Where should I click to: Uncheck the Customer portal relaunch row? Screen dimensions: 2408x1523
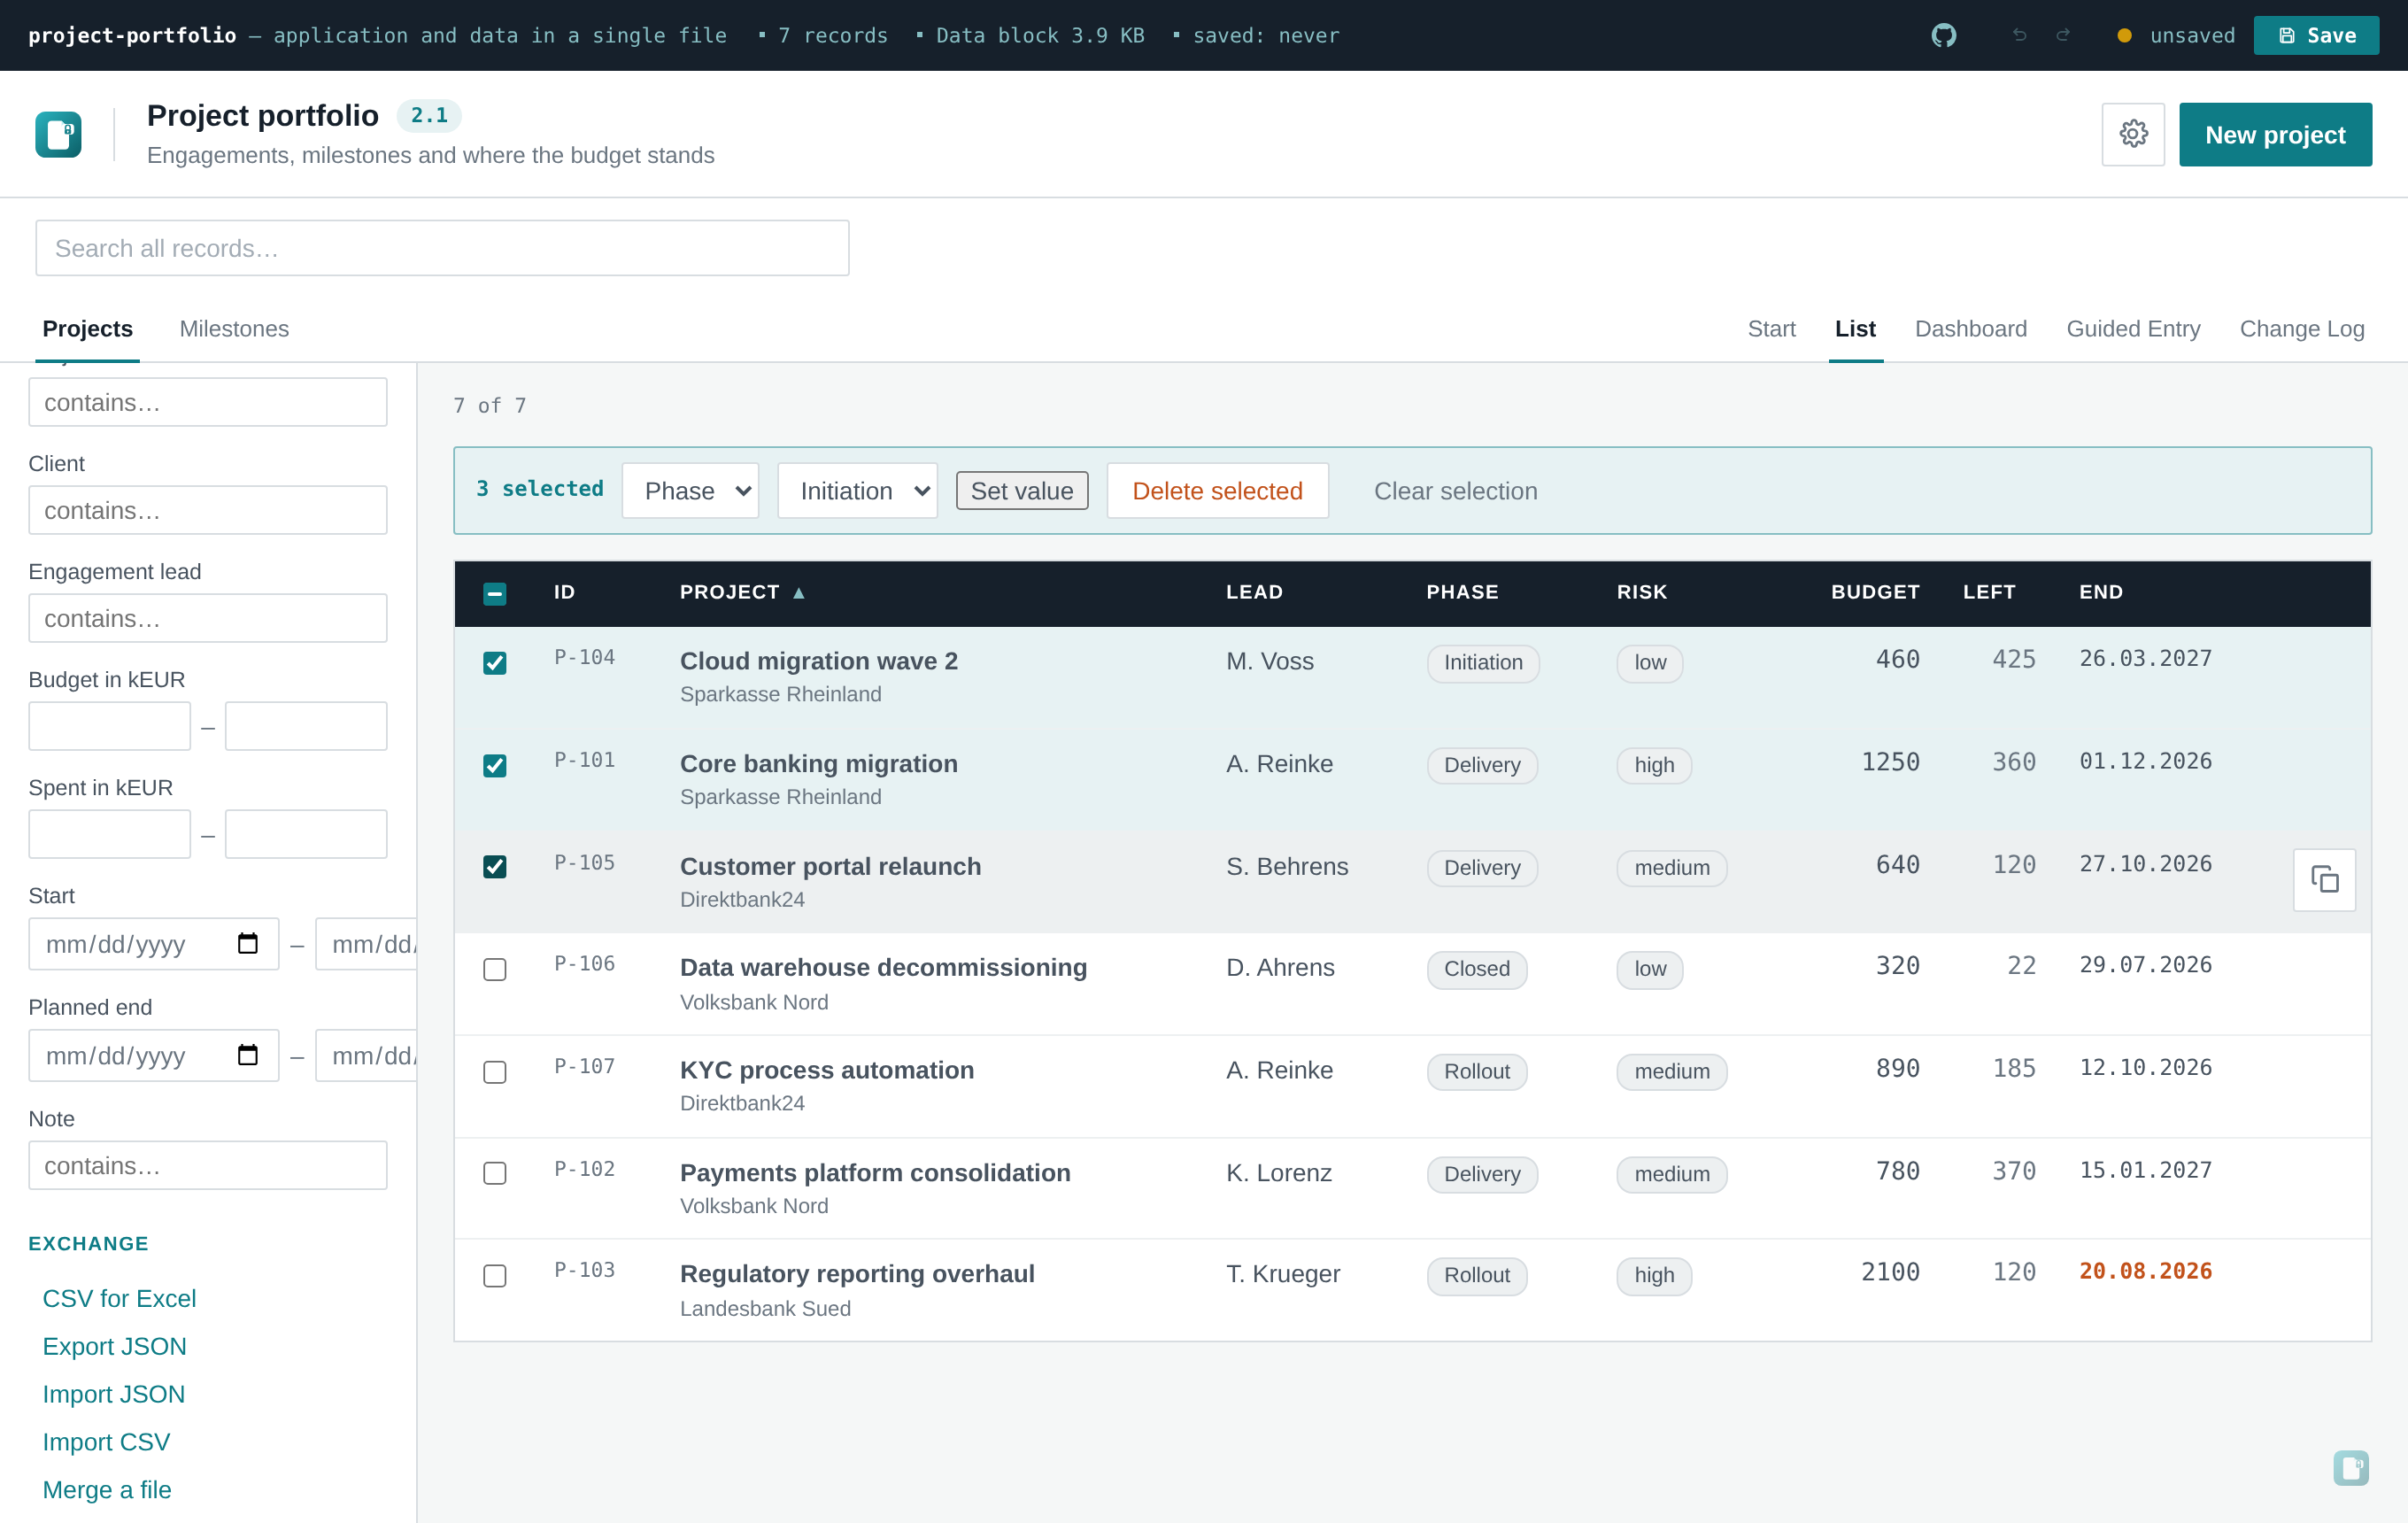[x=494, y=866]
